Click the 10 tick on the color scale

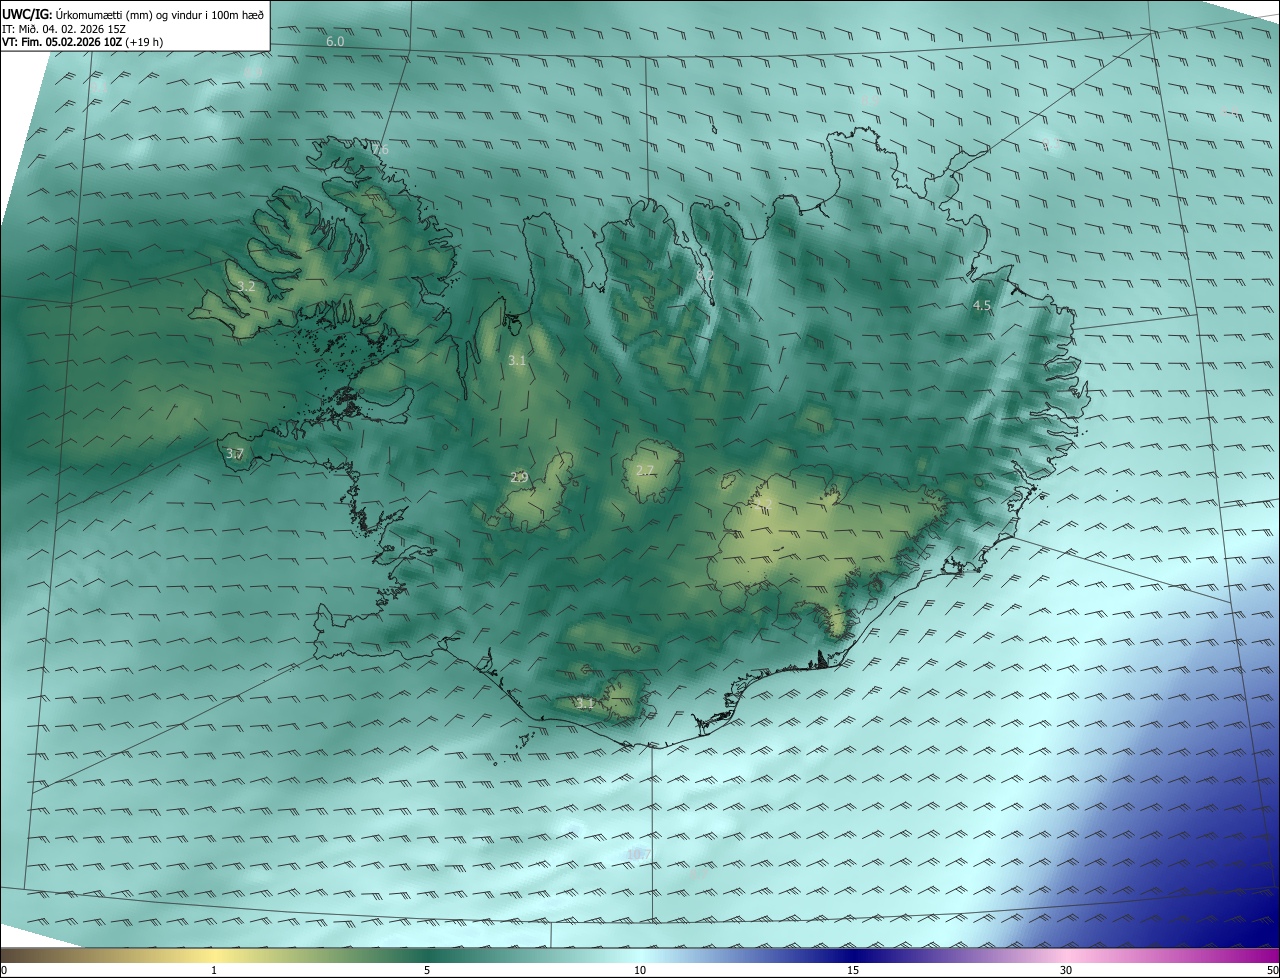tap(640, 970)
